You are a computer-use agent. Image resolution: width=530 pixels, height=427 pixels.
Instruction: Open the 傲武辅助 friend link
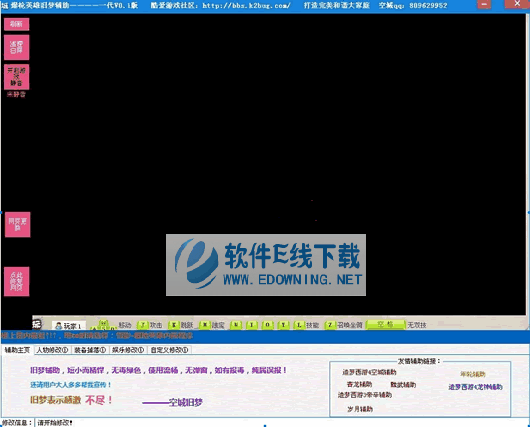403,385
